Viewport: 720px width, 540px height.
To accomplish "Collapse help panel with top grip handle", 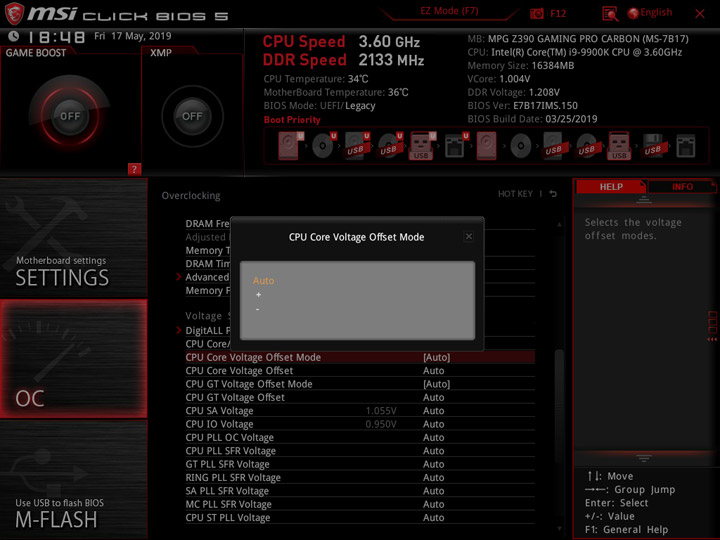I will coord(643,200).
